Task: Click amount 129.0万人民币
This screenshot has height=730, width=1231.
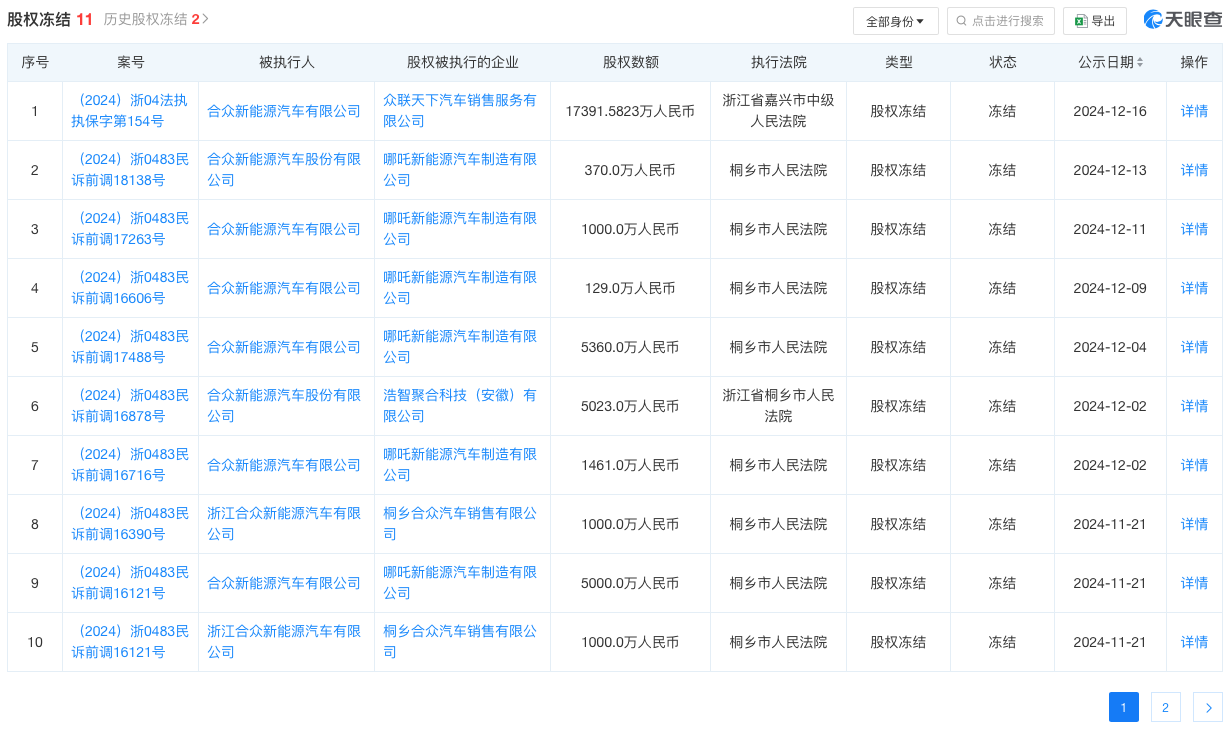Action: pos(630,288)
